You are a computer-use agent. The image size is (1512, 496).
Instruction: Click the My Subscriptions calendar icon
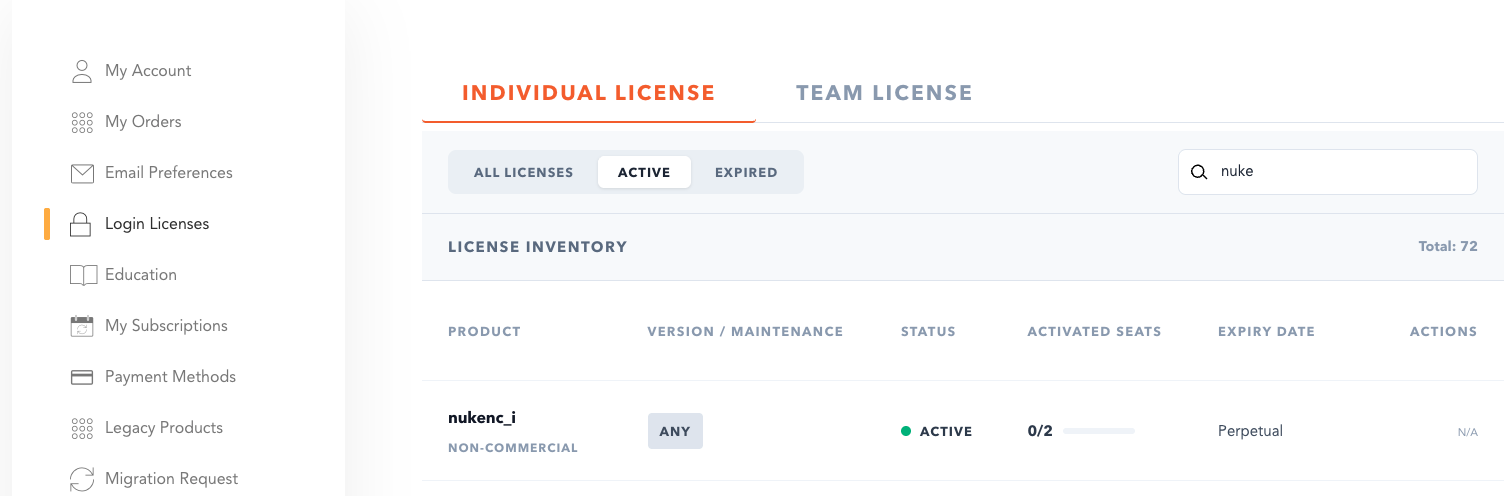pyautogui.click(x=82, y=326)
